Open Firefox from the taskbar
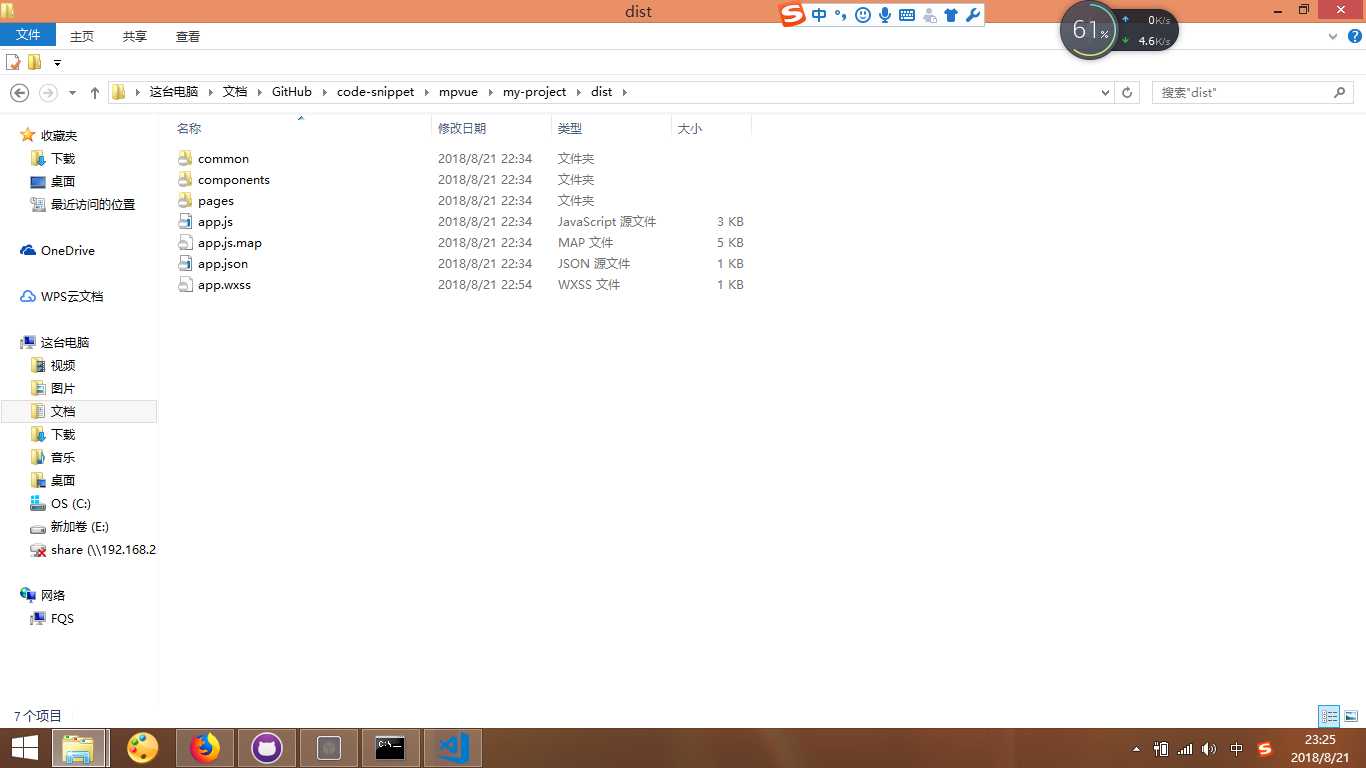Image resolution: width=1366 pixels, height=768 pixels. point(205,748)
